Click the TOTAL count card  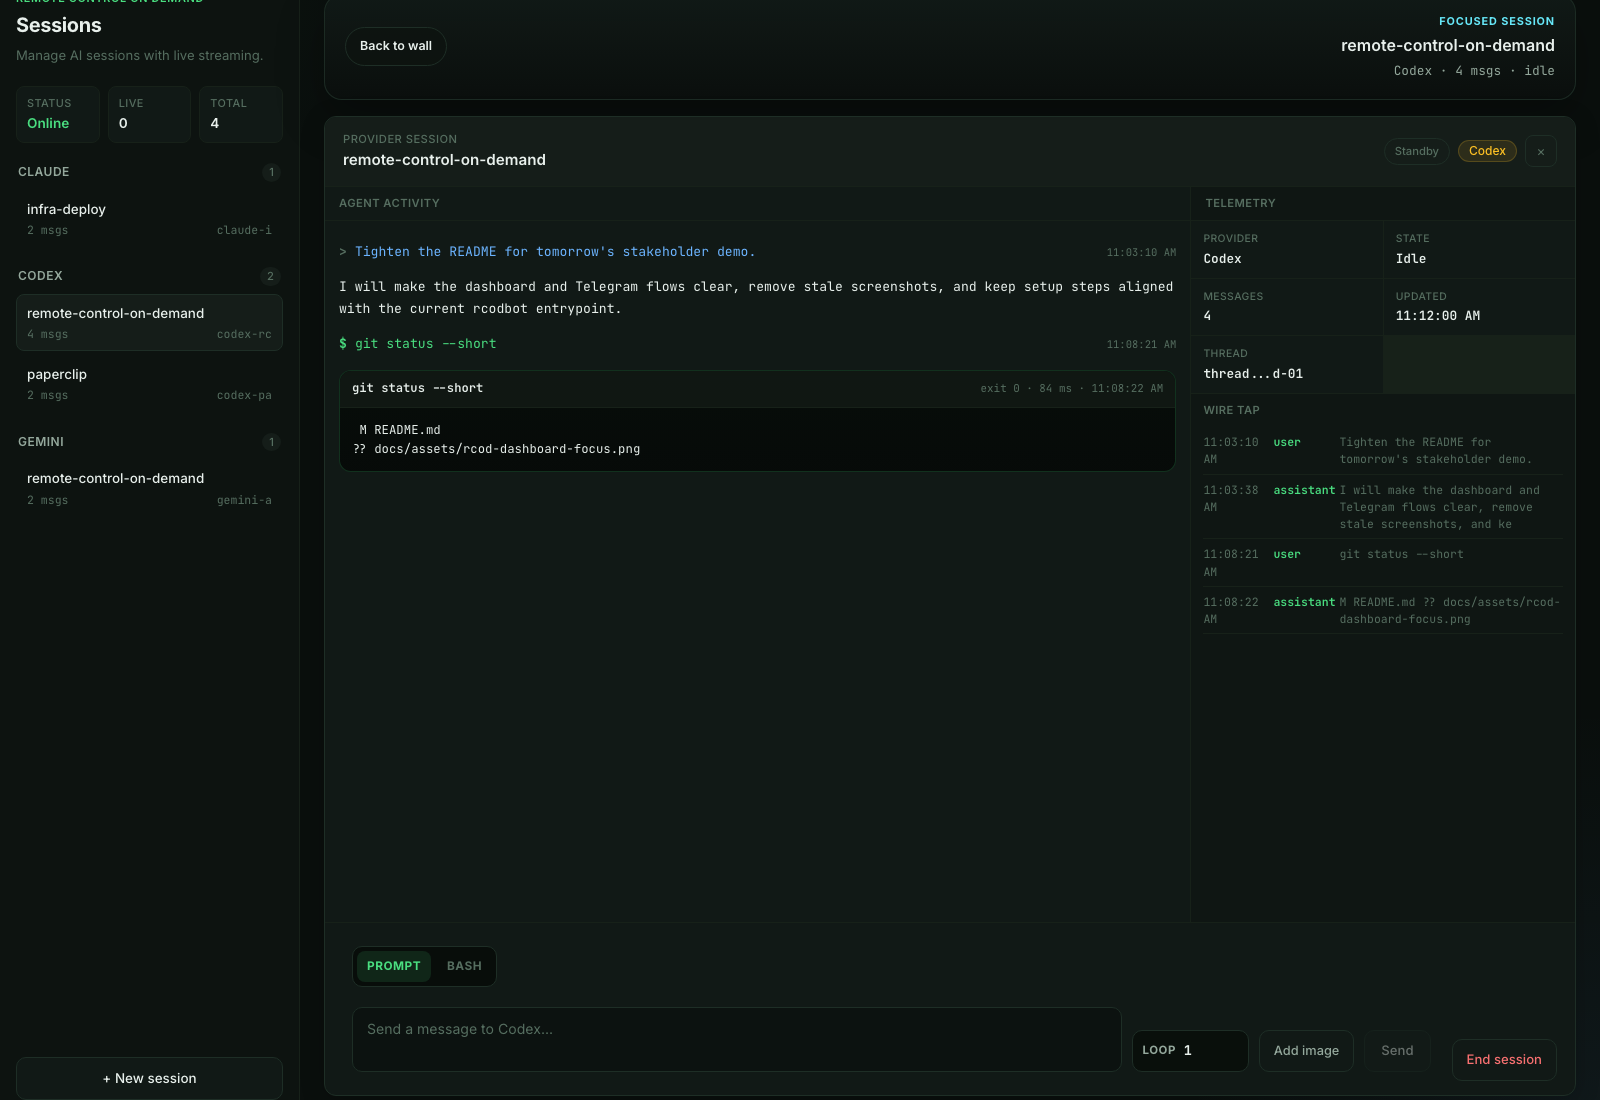coord(241,114)
